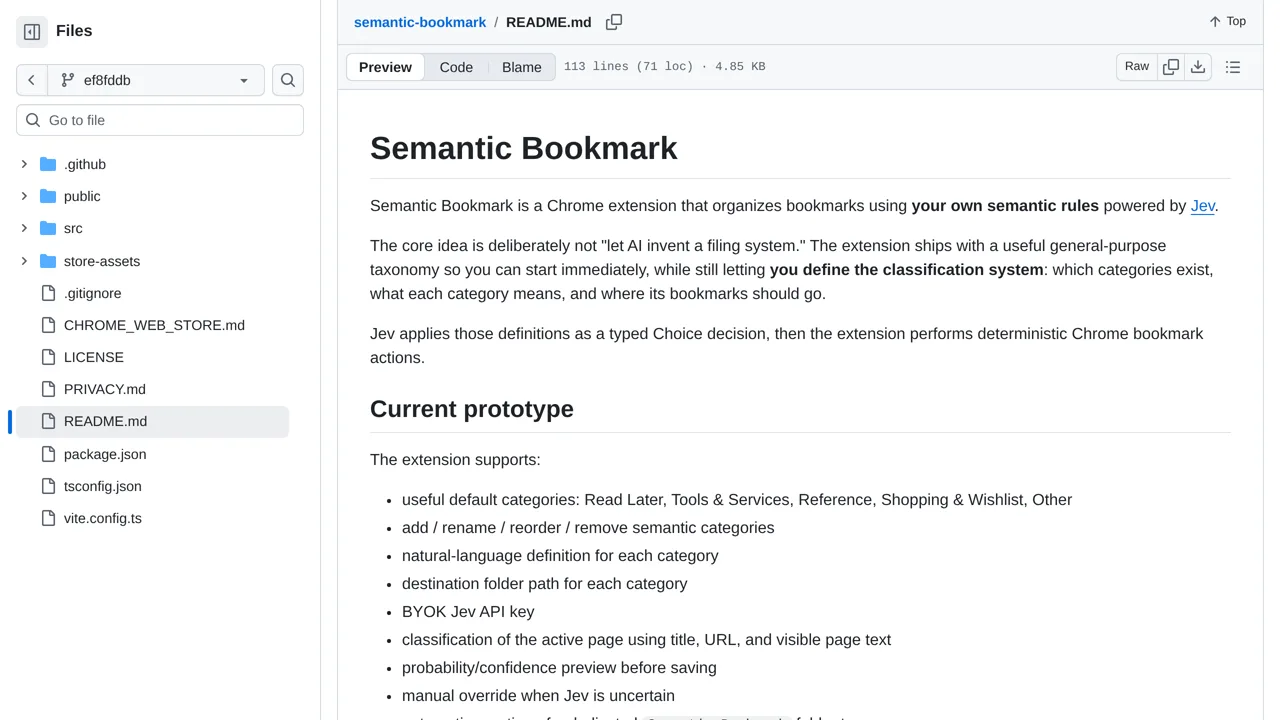Click 'probability/confidence preview before saving' bullet
Screen dimensions: 1280x720
pos(559,668)
